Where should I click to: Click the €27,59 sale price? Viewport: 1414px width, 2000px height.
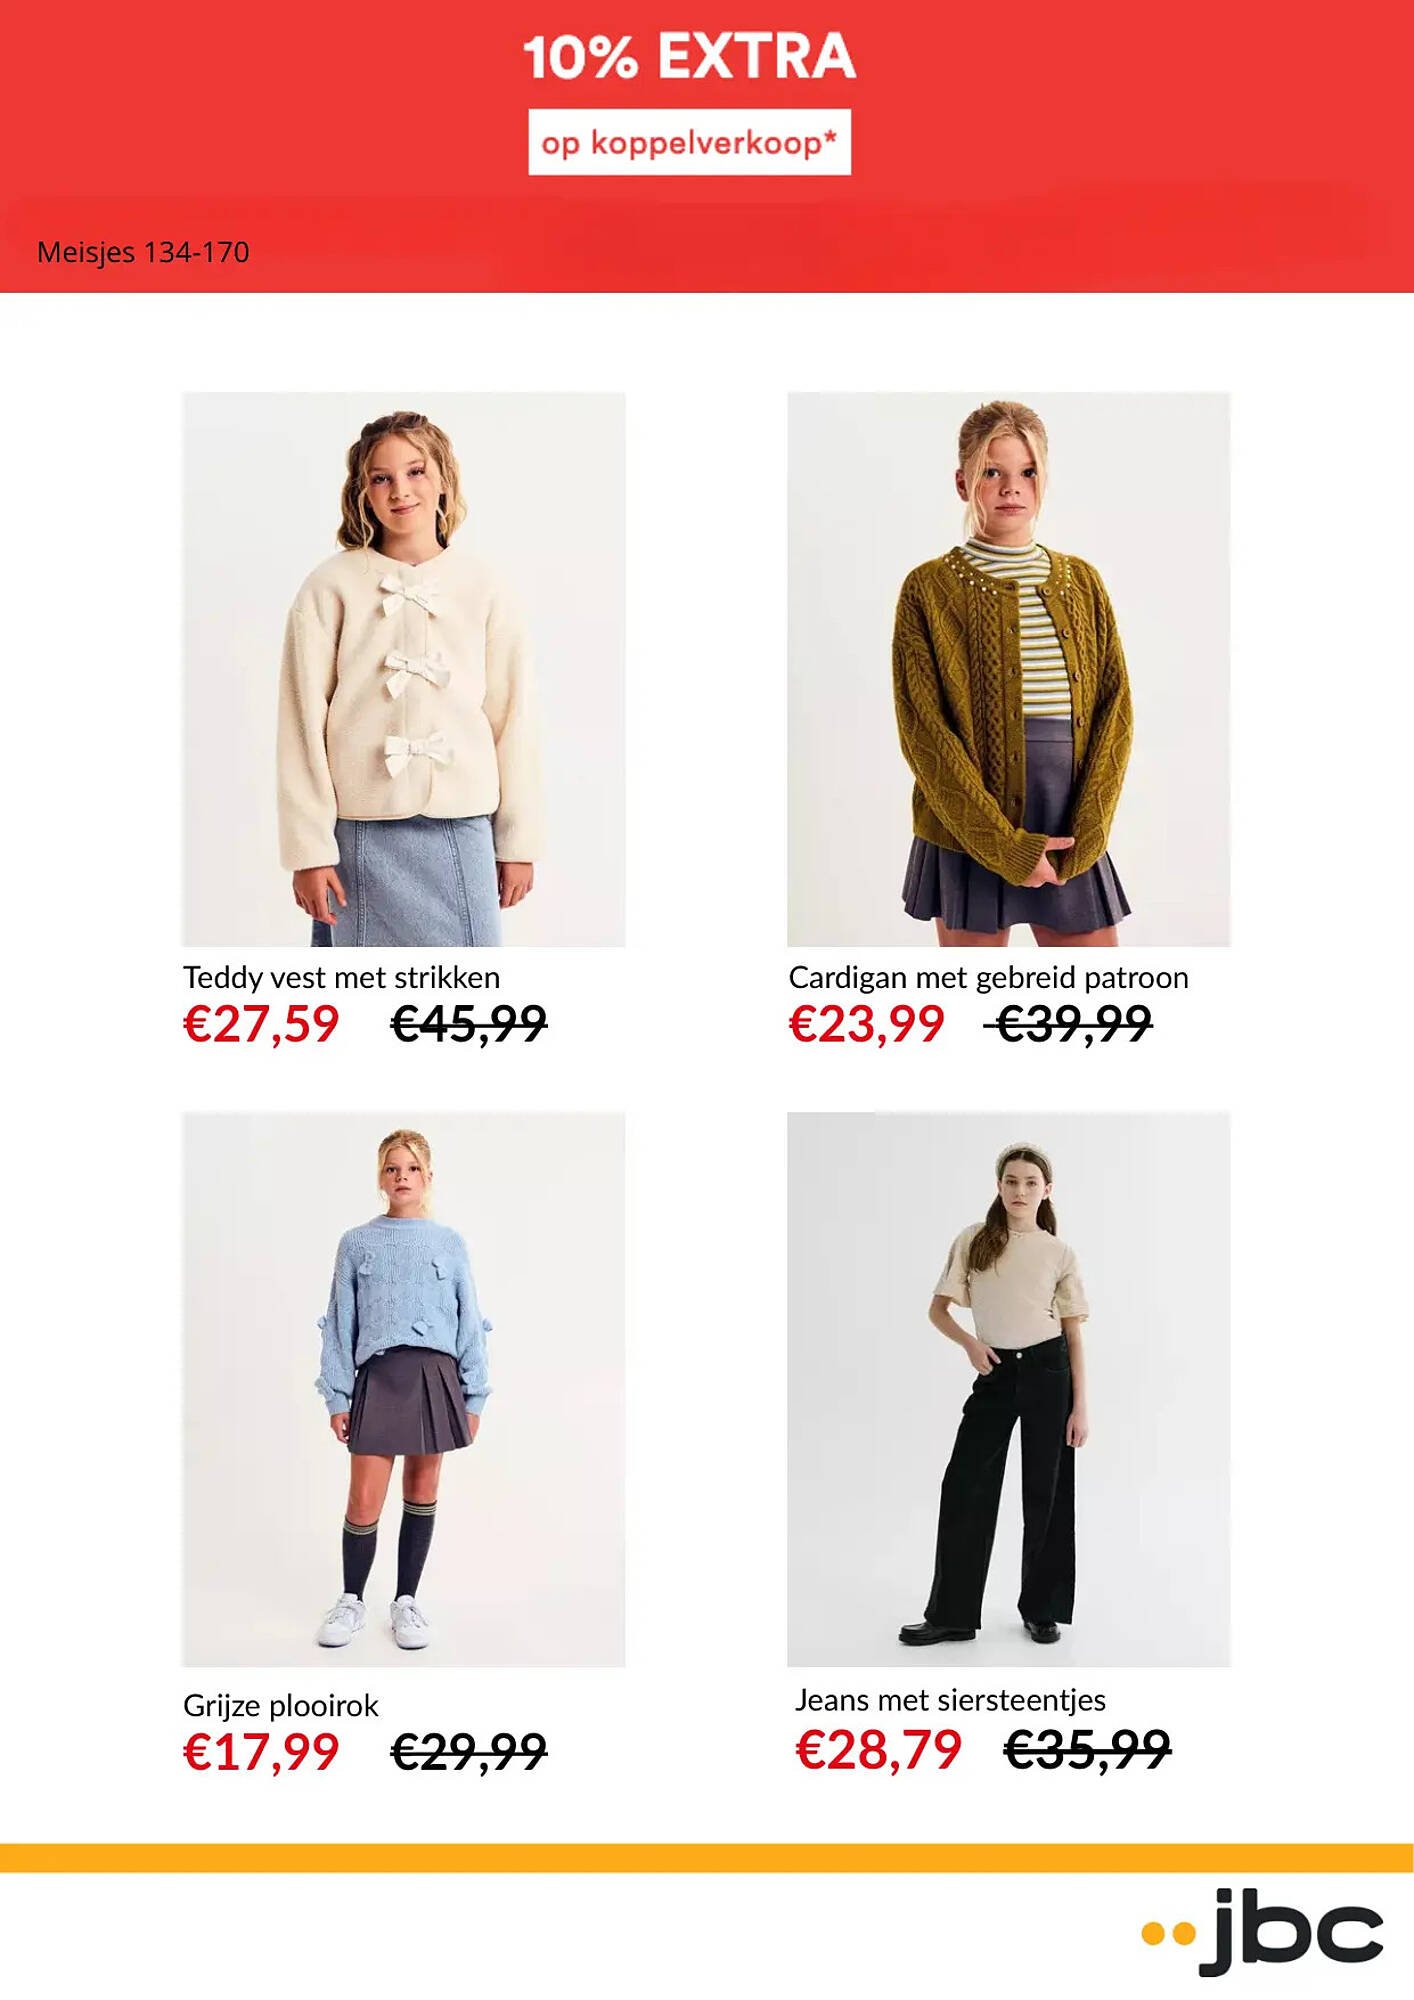(x=261, y=1024)
